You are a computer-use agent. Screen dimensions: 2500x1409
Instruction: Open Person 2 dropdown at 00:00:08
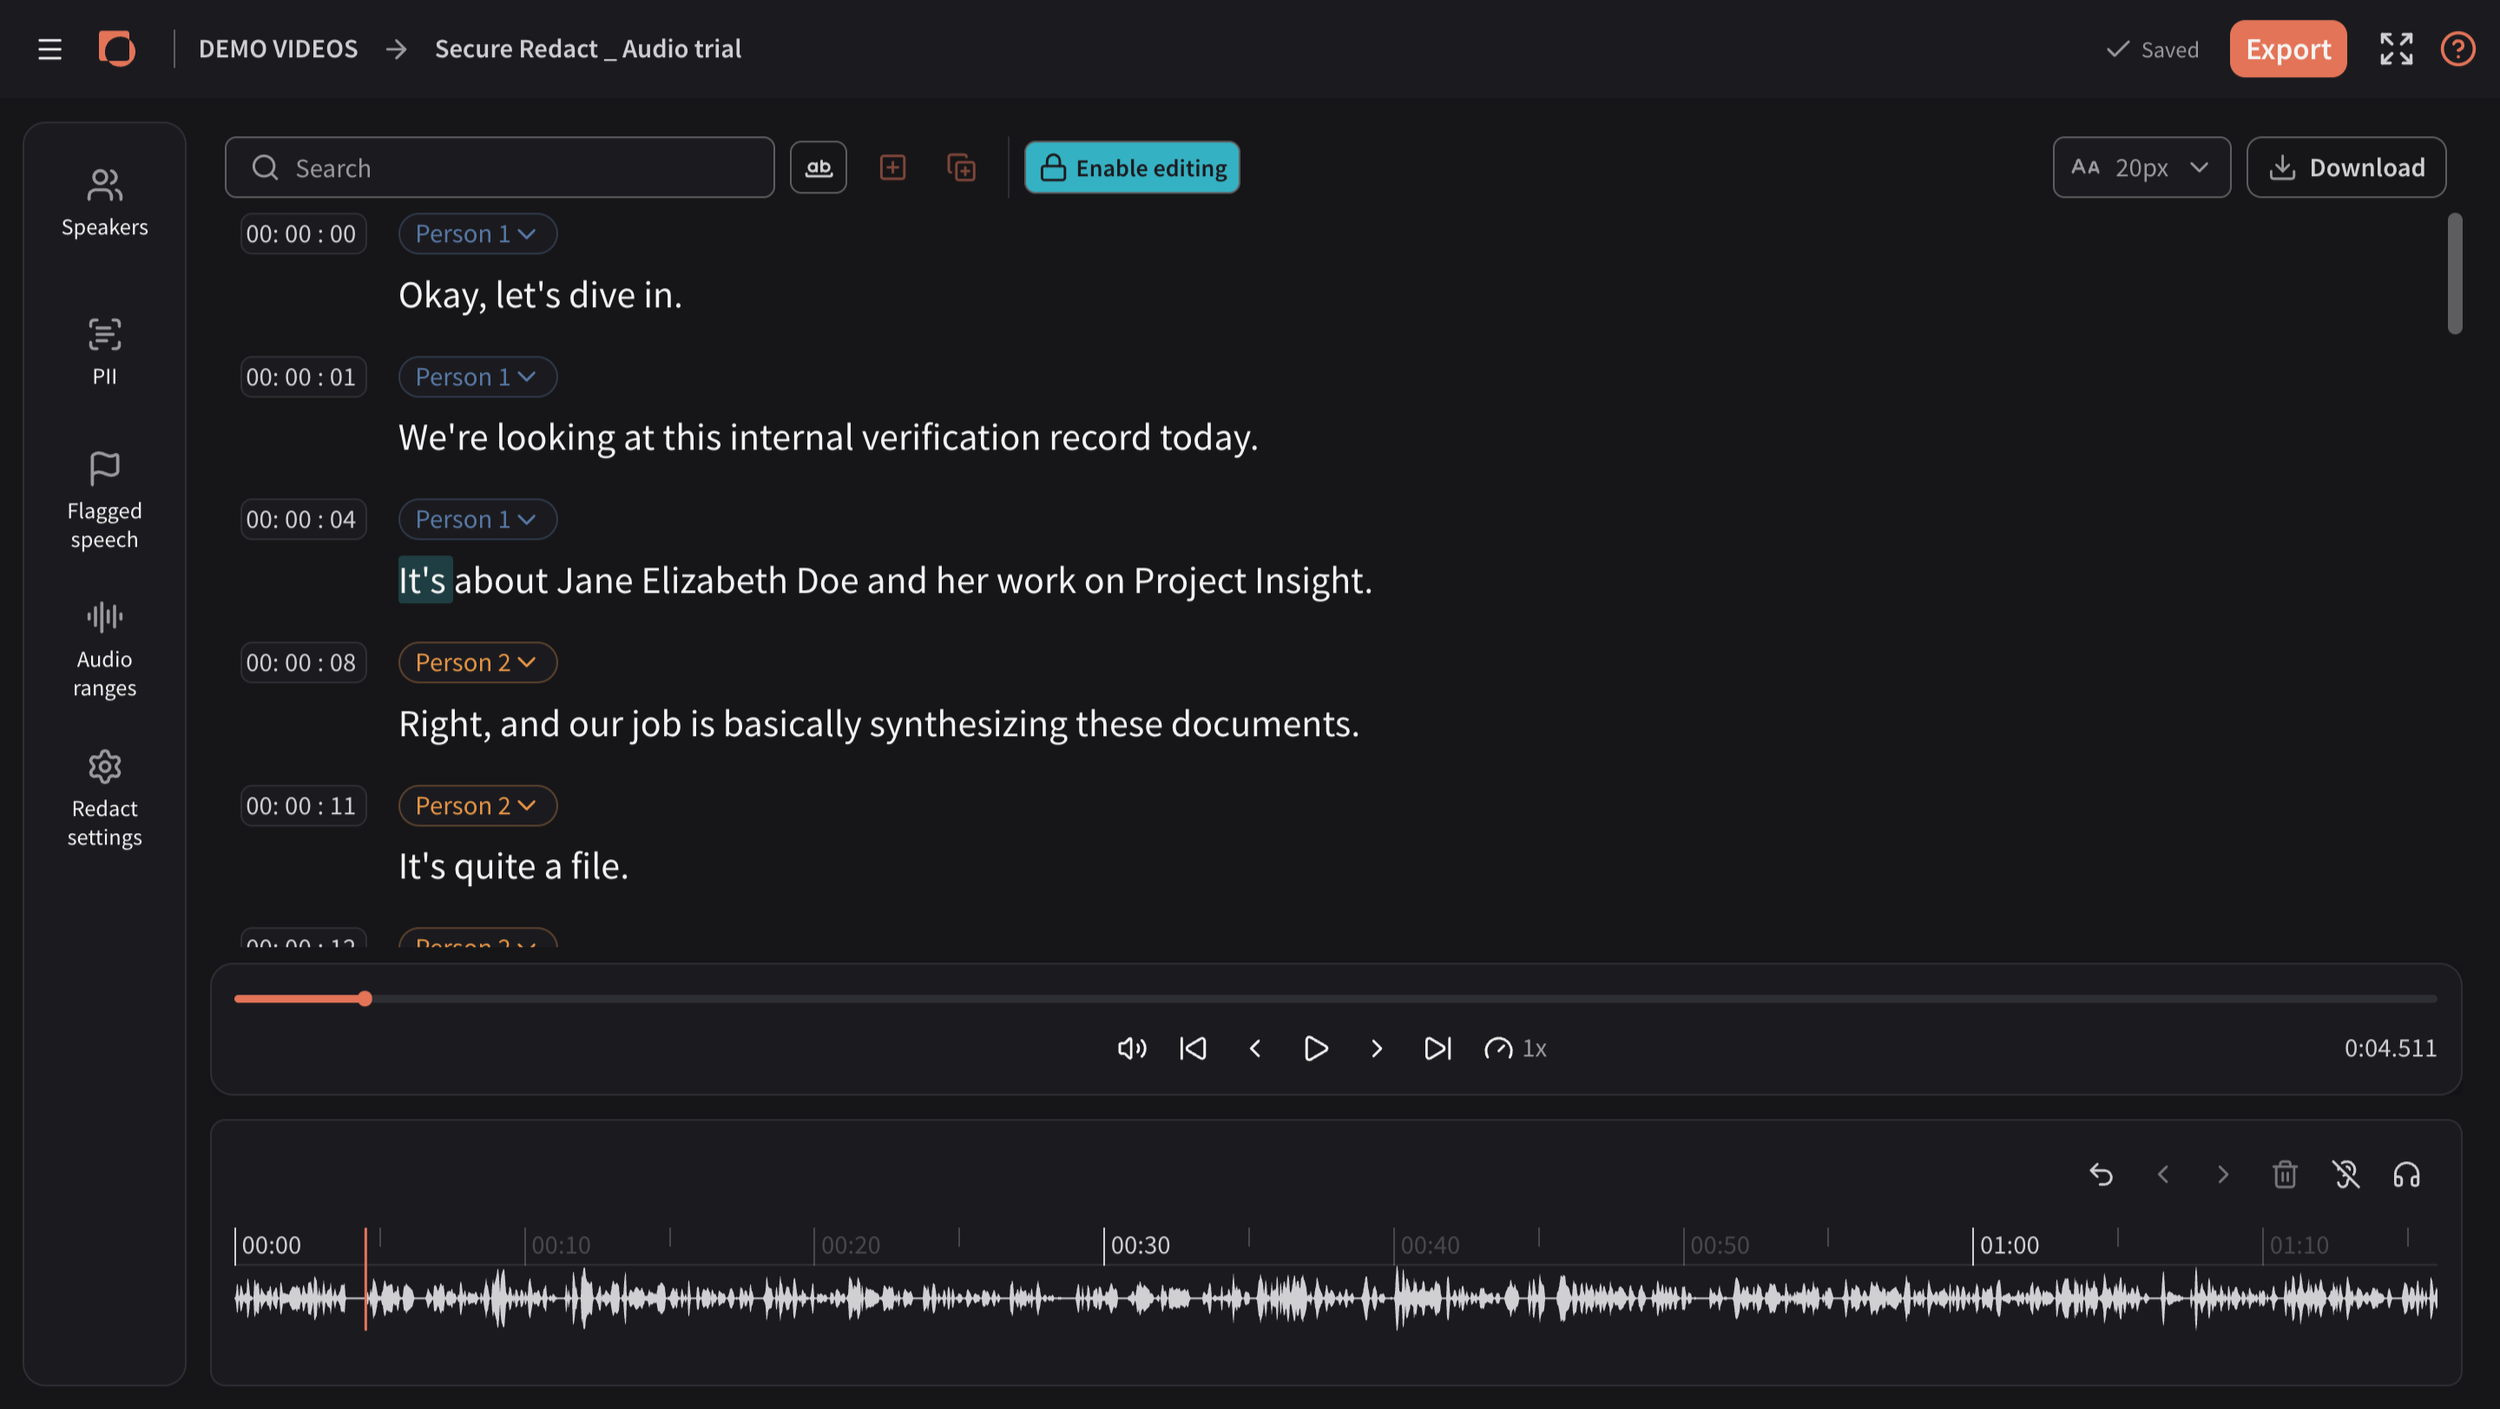[x=477, y=662]
